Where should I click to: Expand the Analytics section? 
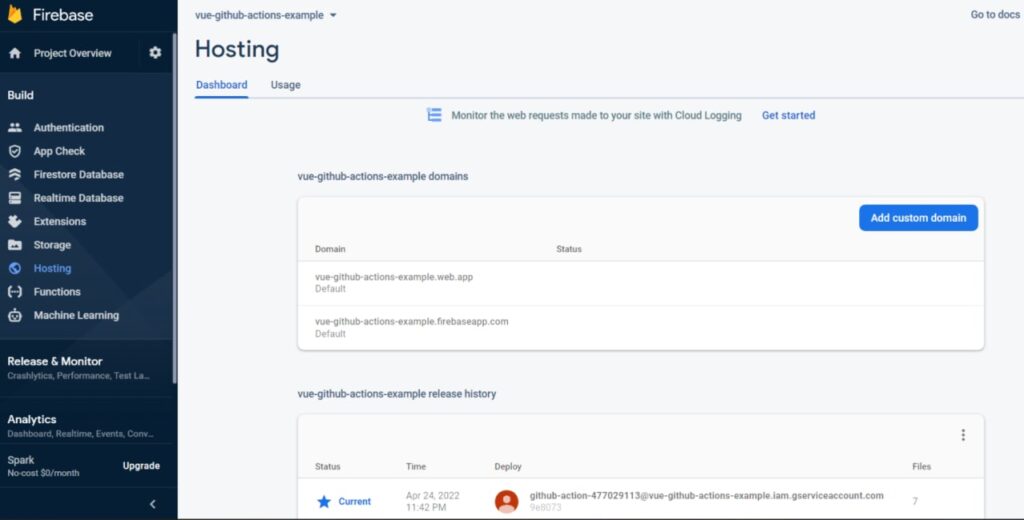tap(32, 420)
